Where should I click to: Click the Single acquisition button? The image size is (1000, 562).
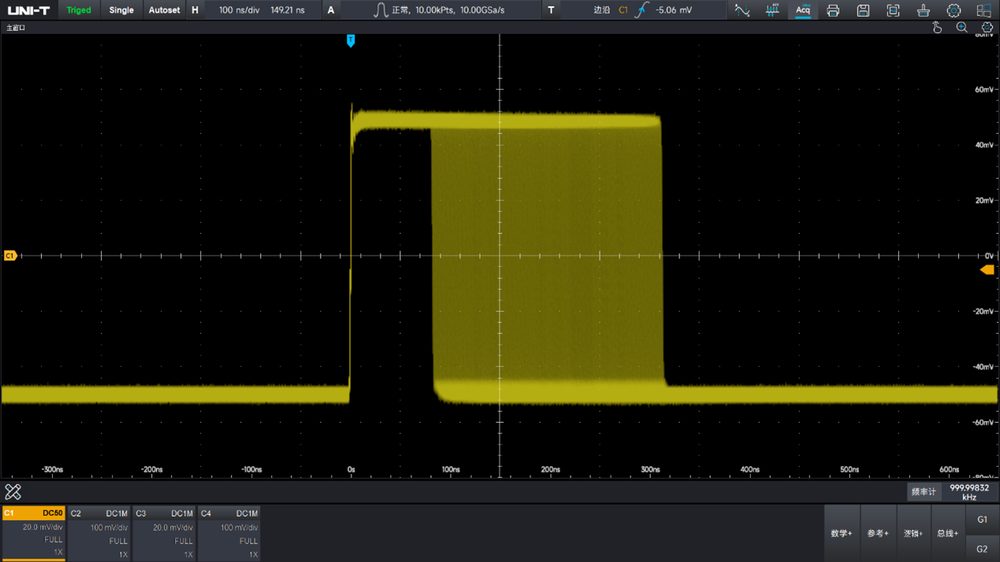pos(121,10)
